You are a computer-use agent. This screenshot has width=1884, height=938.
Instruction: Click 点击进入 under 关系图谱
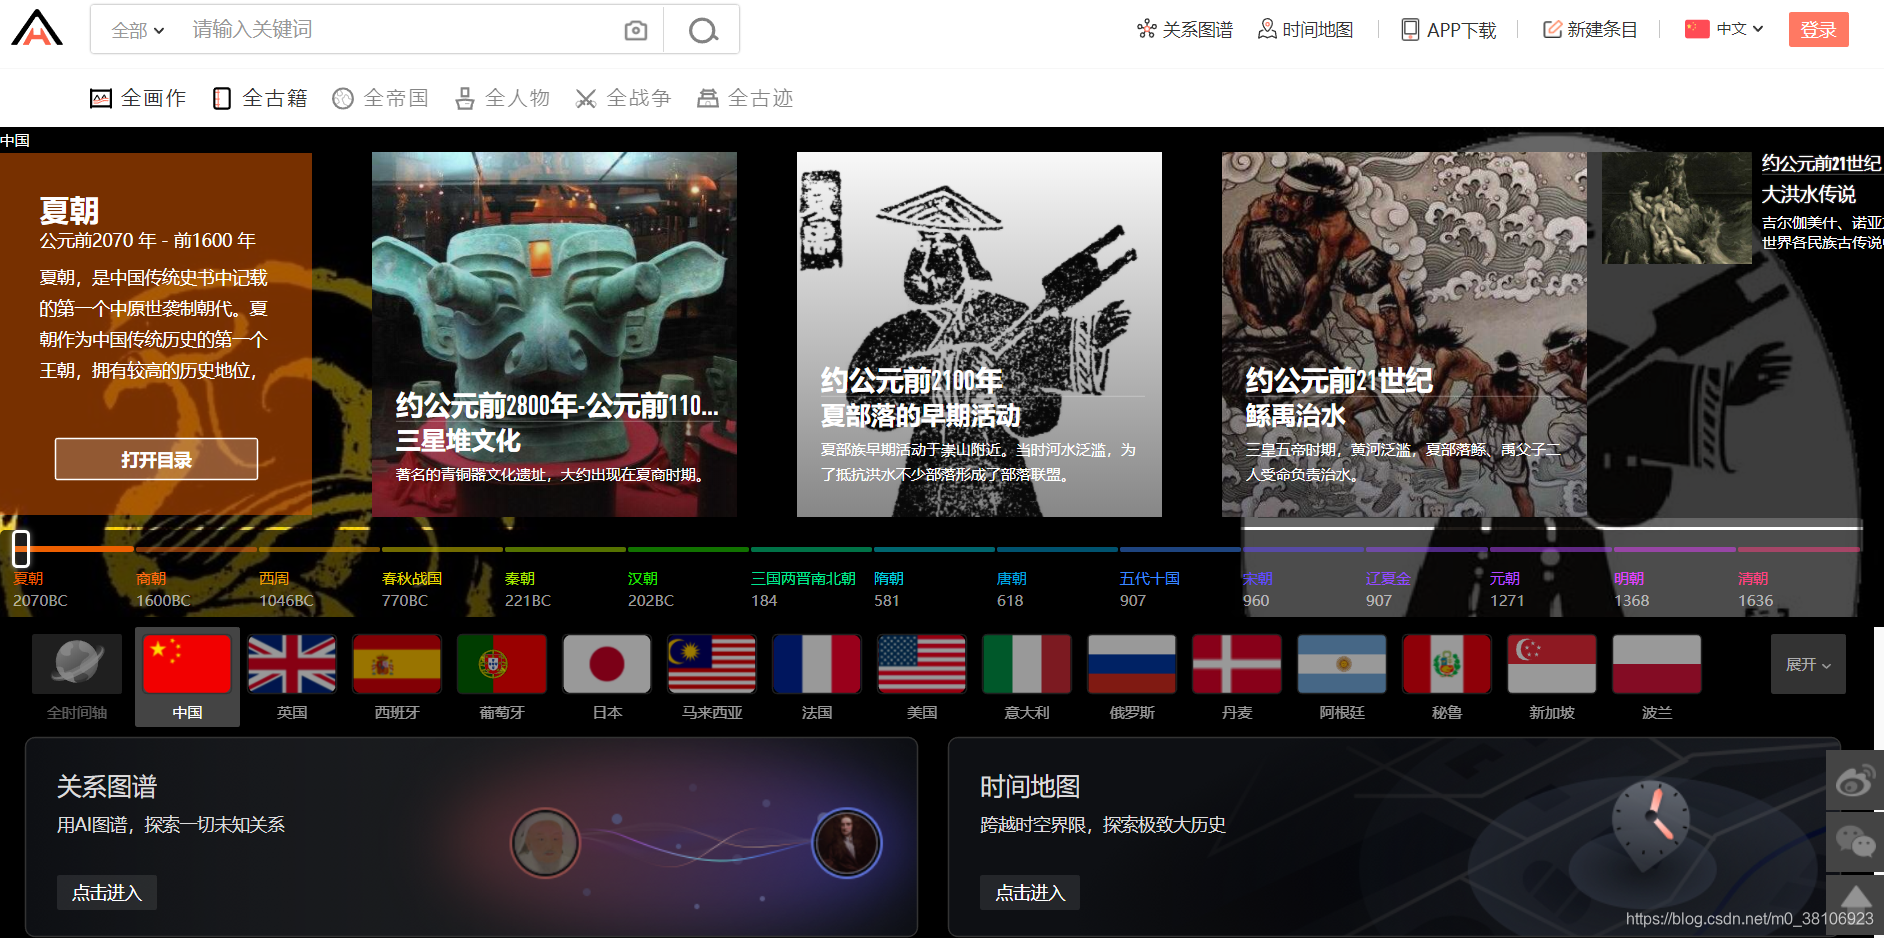coord(107,892)
